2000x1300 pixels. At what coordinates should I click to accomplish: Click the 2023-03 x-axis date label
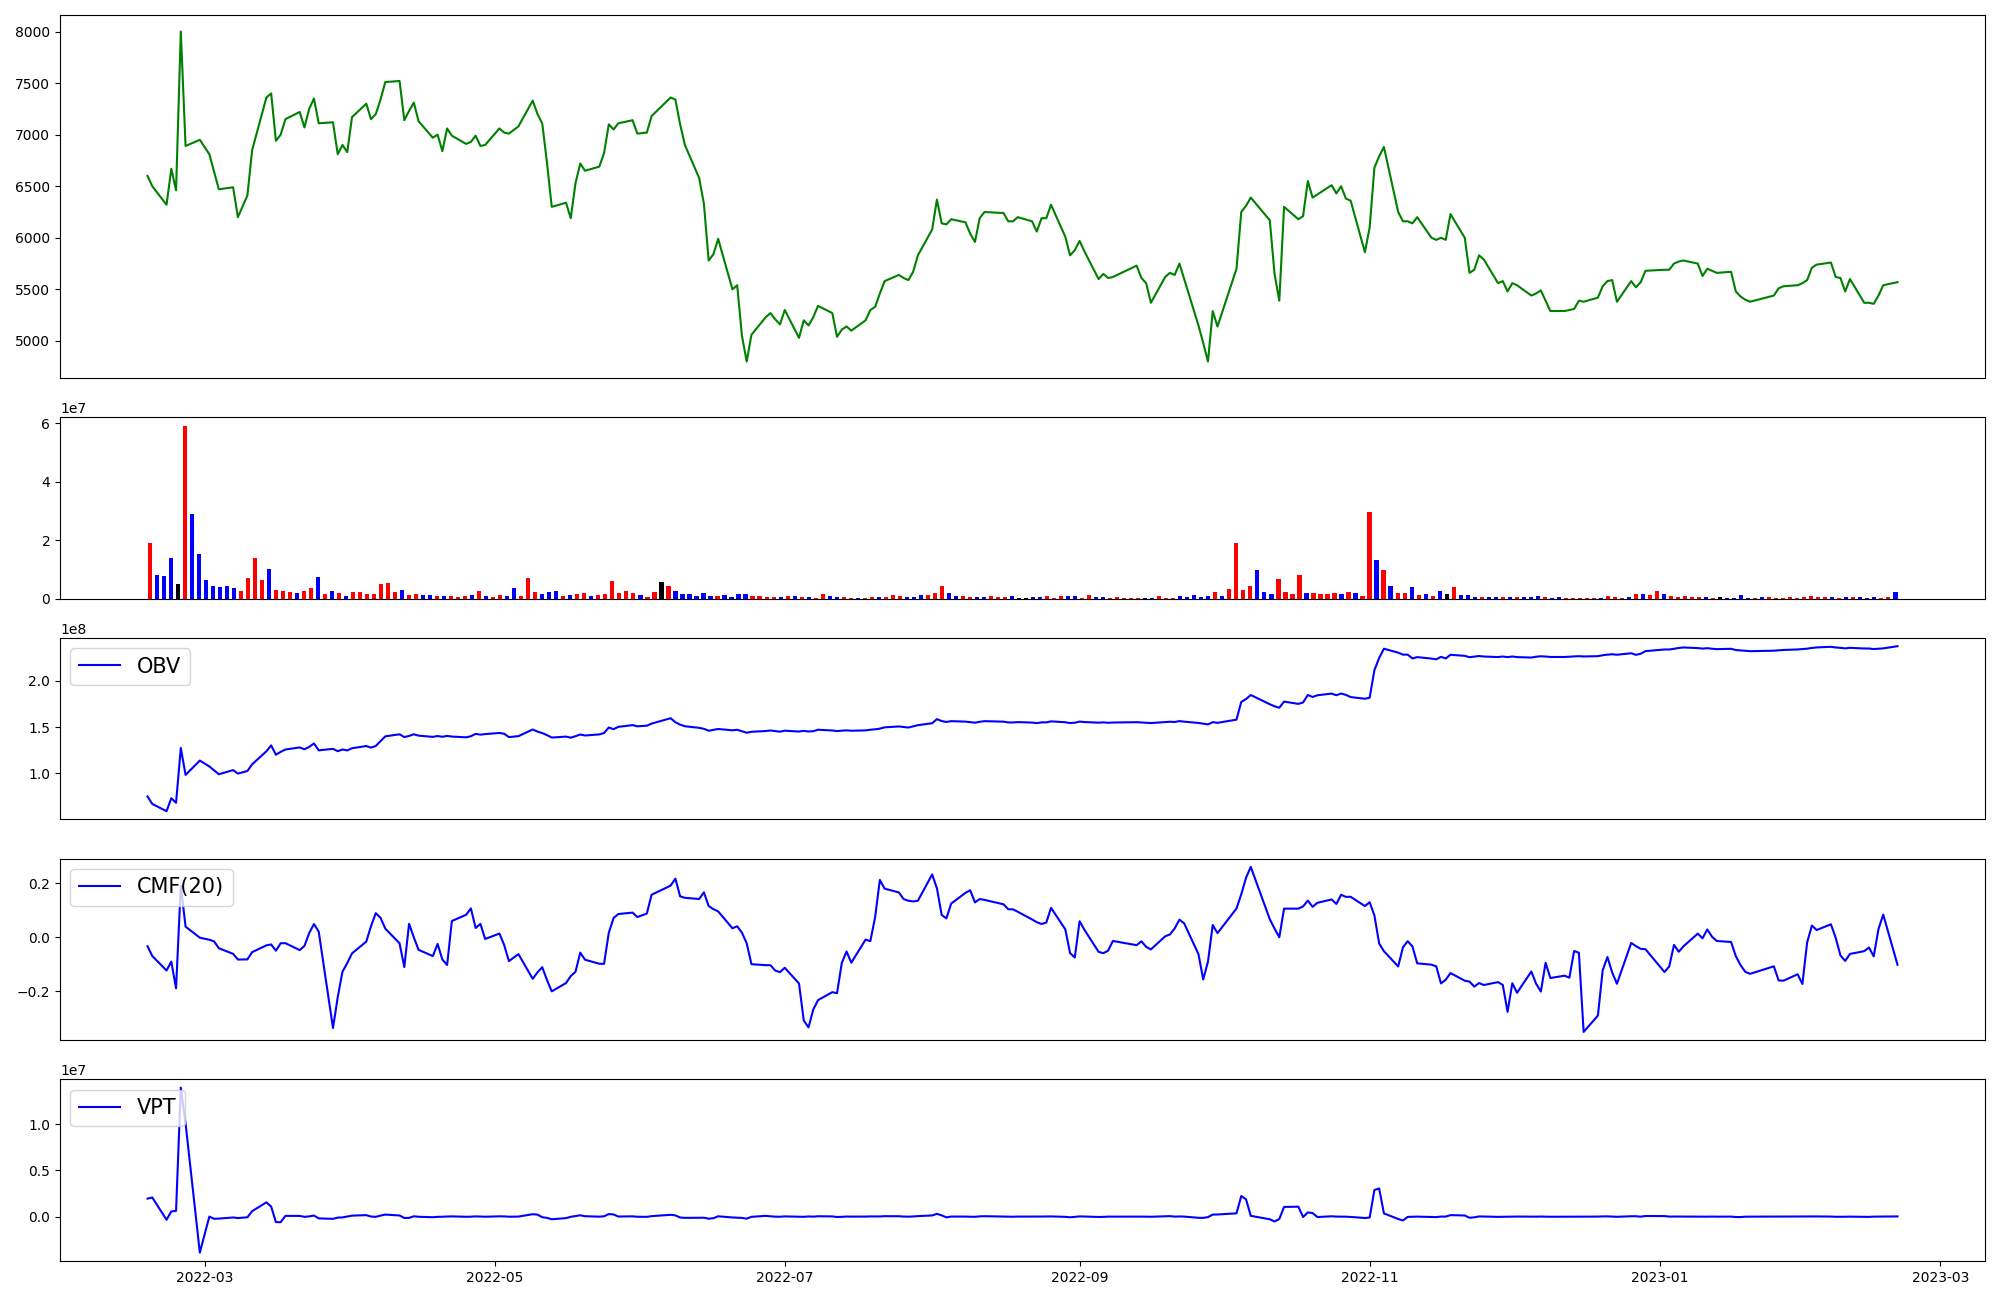click(1941, 1277)
